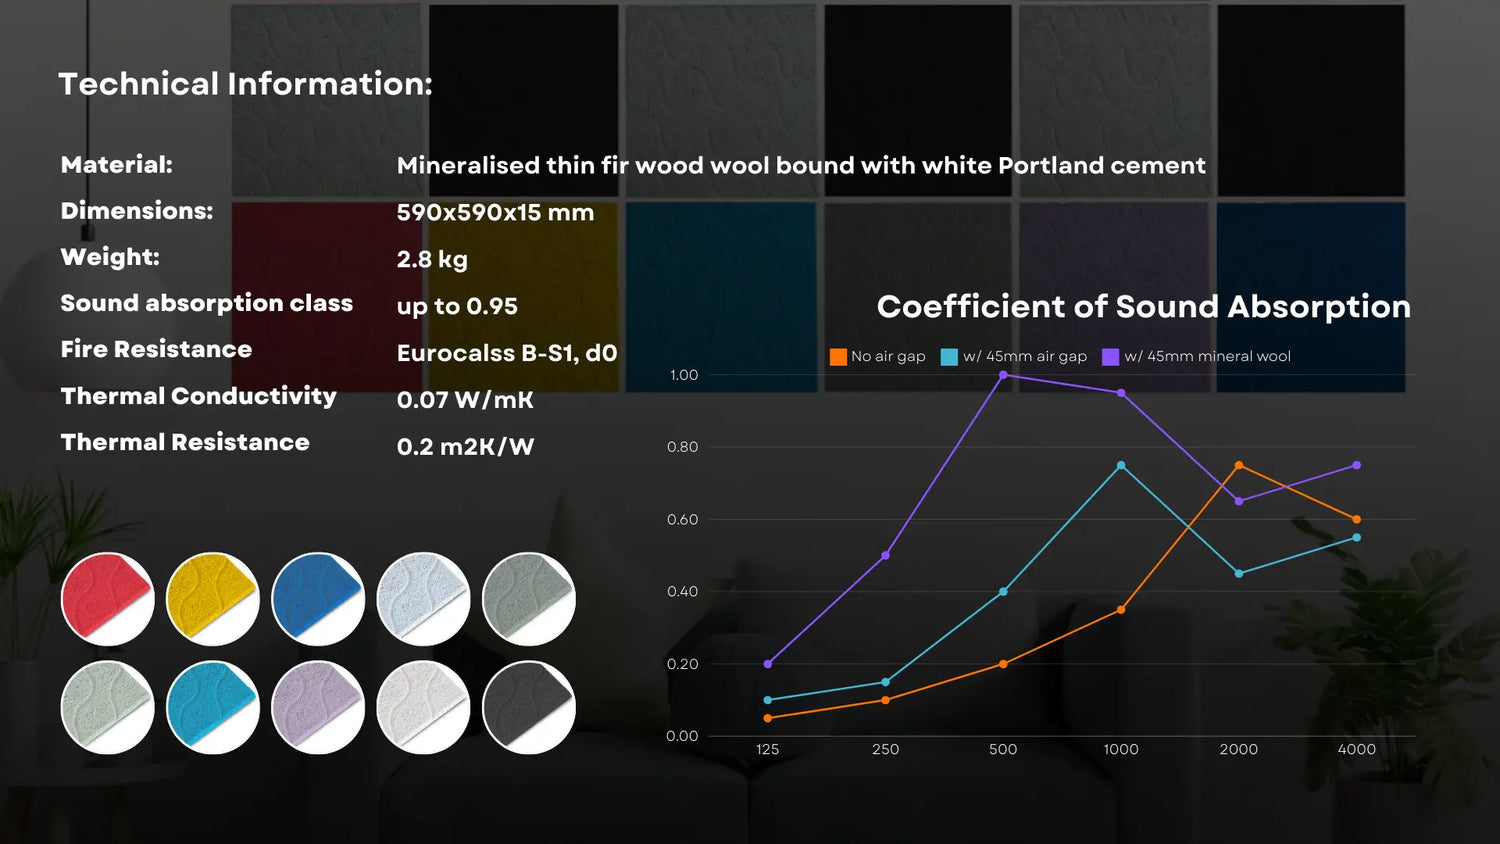Select the red panel color sample

click(107, 598)
